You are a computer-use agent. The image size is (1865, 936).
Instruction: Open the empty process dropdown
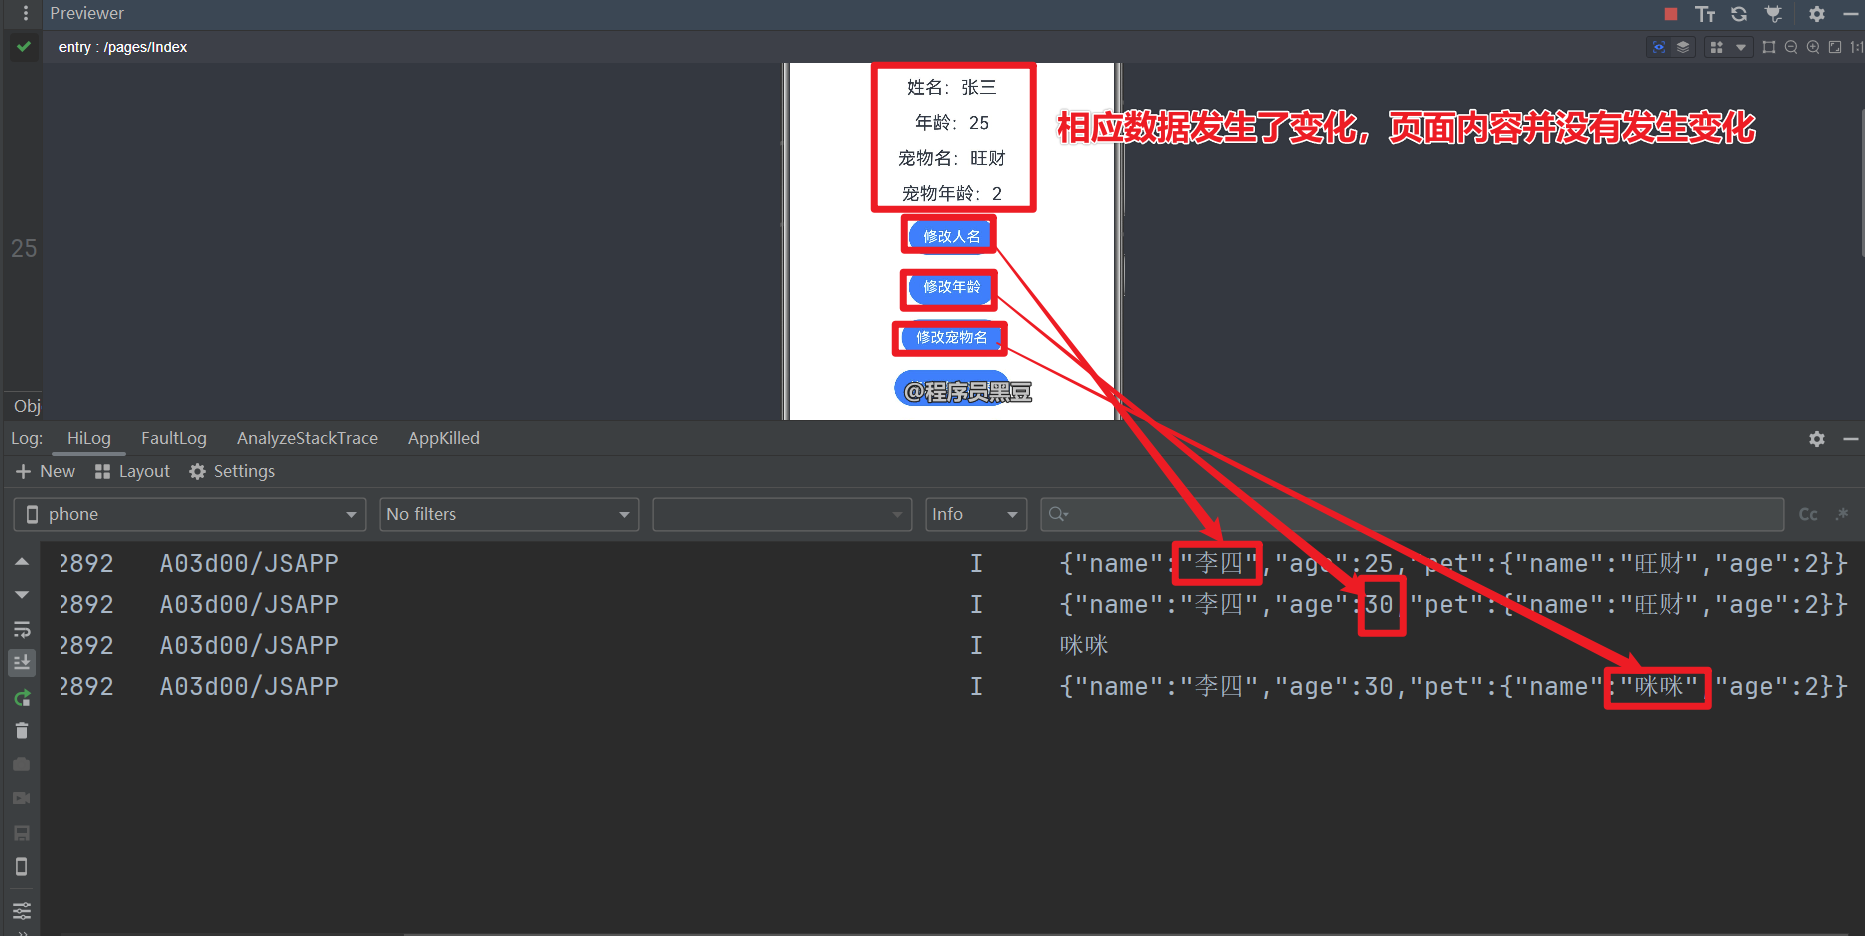tap(782, 514)
